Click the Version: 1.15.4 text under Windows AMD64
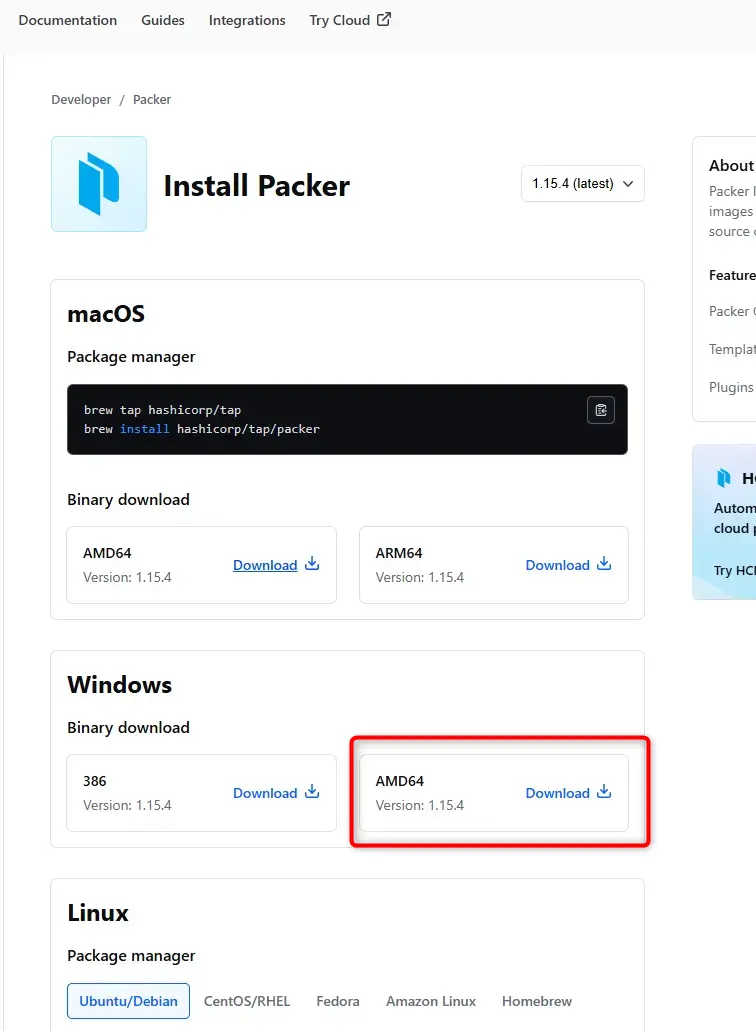This screenshot has width=756, height=1031. [x=419, y=805]
